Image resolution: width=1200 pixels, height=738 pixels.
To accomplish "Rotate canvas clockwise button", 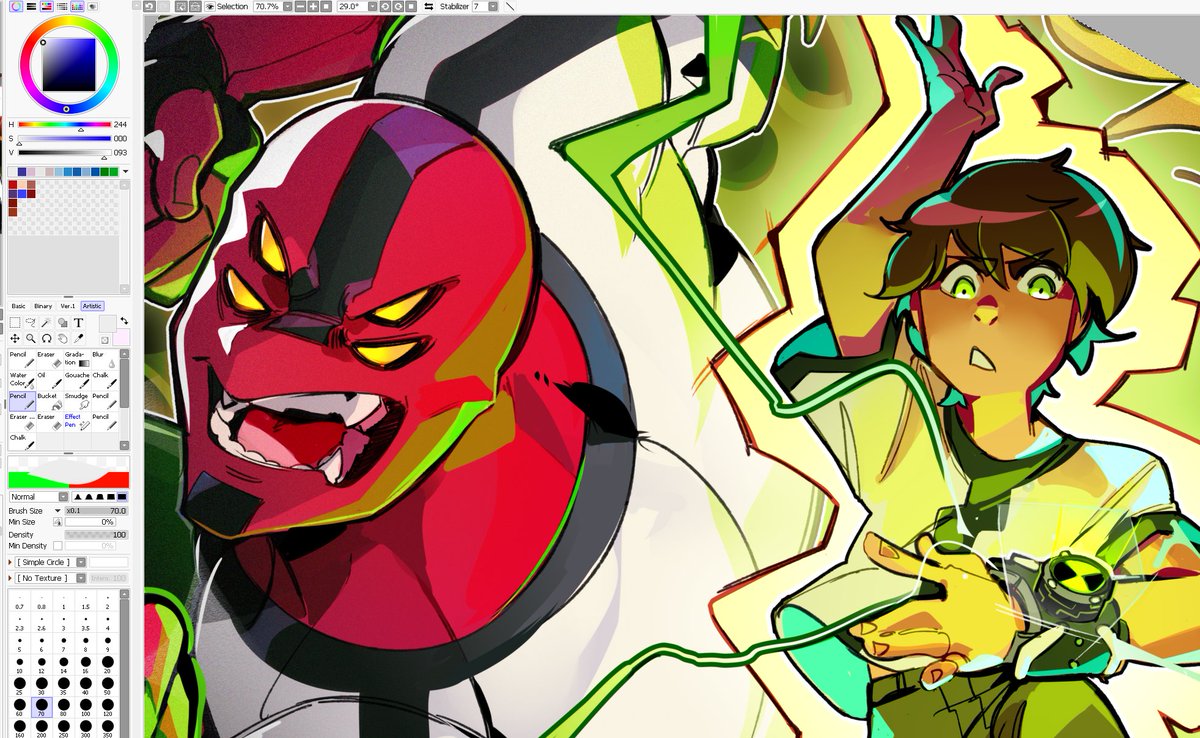I will pyautogui.click(x=398, y=6).
